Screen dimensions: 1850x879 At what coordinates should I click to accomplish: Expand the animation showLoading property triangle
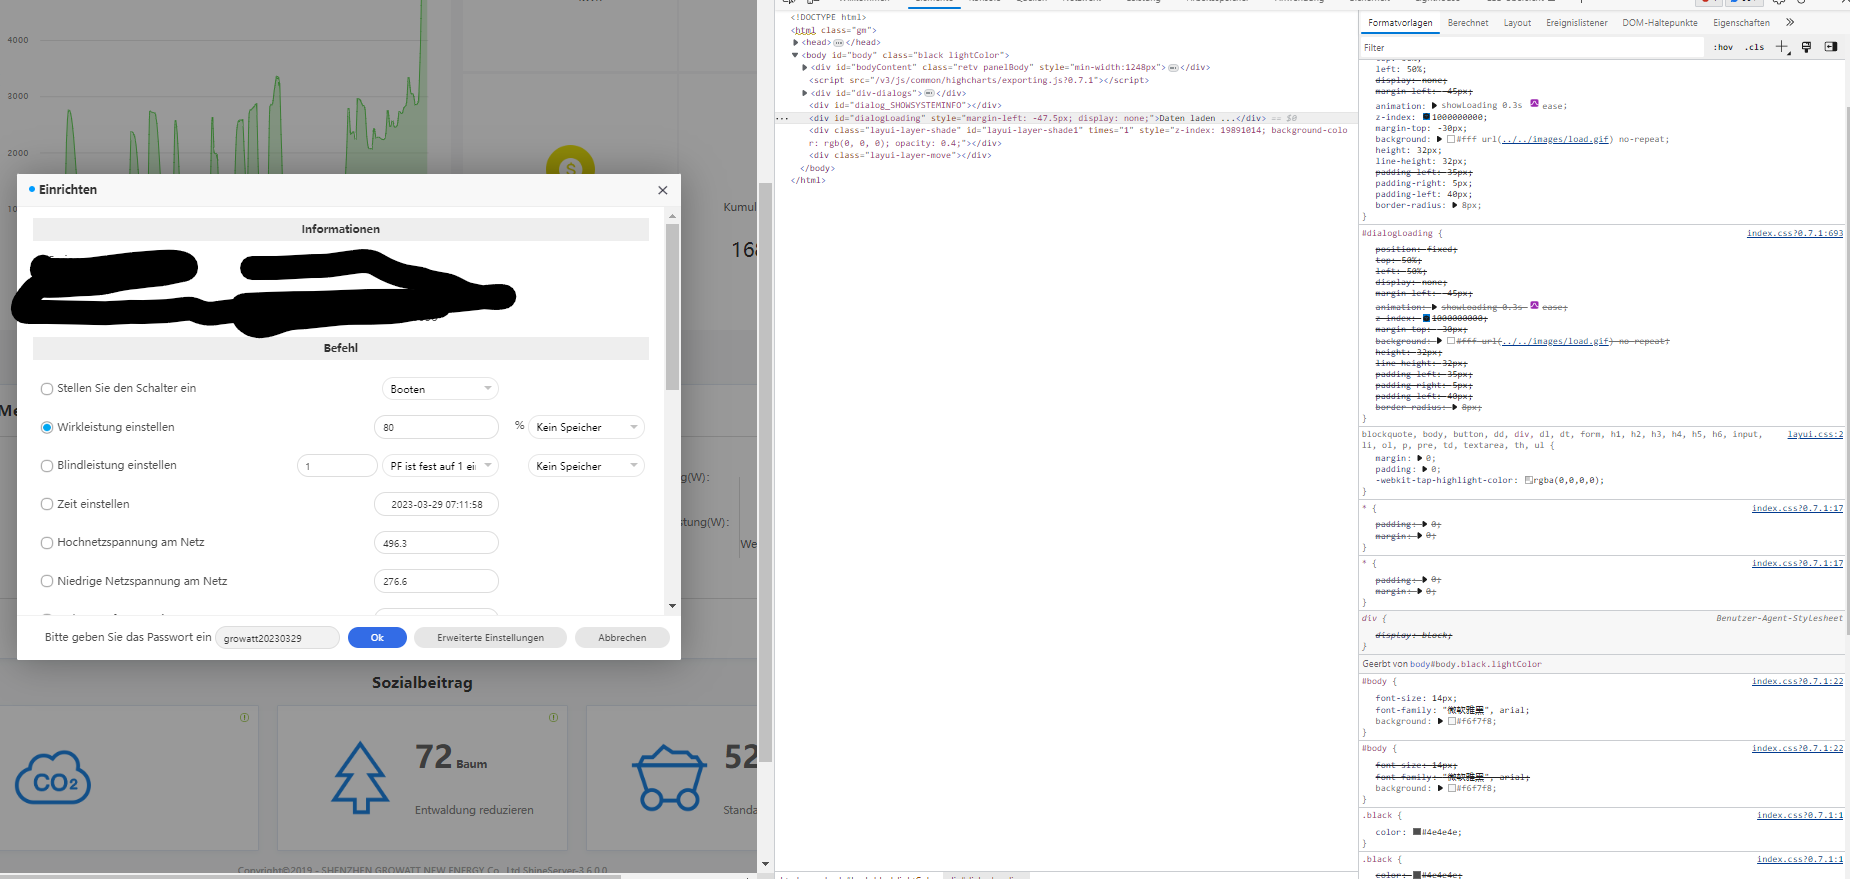pos(1435,105)
